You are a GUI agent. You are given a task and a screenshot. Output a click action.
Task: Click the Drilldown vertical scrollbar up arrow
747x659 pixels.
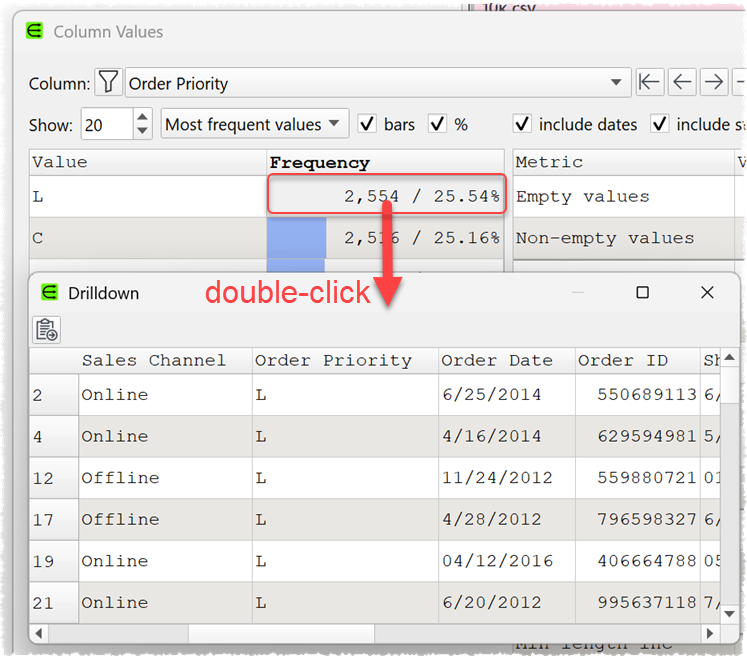729,357
